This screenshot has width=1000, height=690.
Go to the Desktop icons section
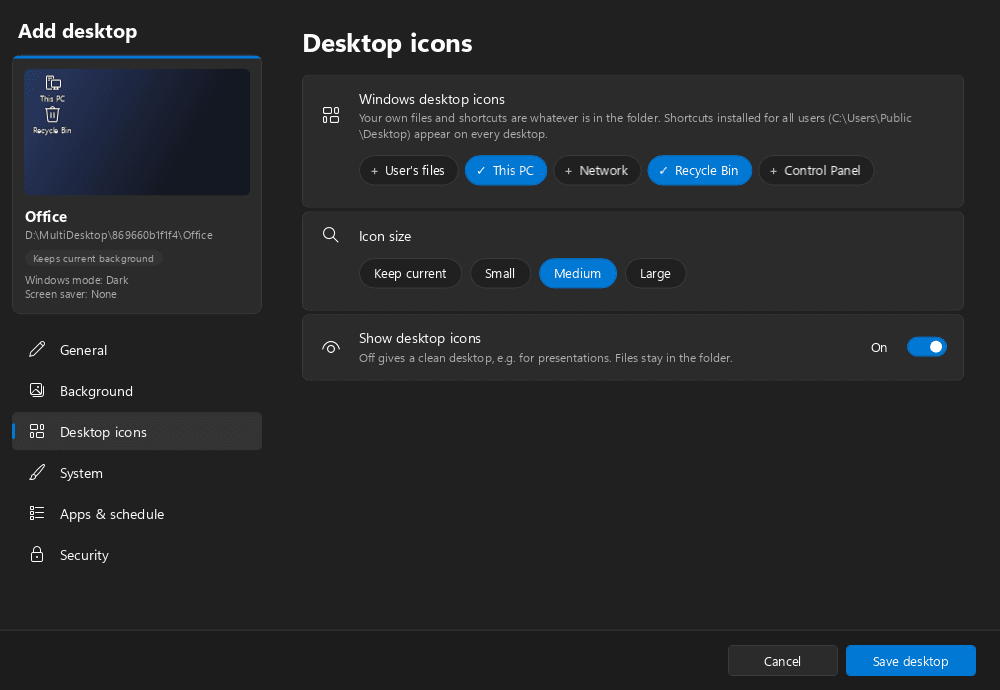pos(137,432)
